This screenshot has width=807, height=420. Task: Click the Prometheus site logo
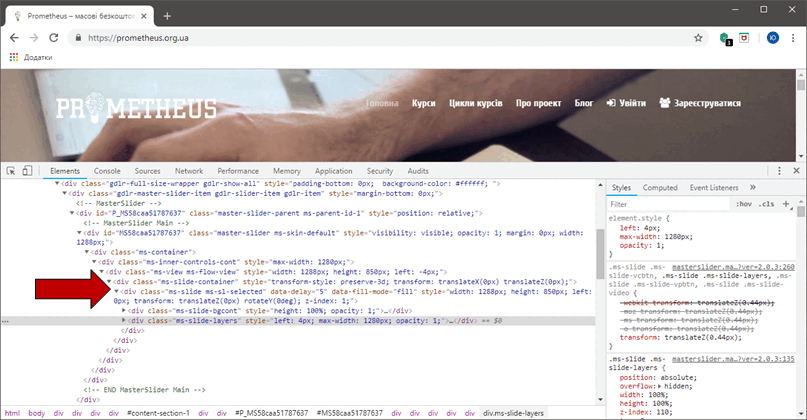136,108
